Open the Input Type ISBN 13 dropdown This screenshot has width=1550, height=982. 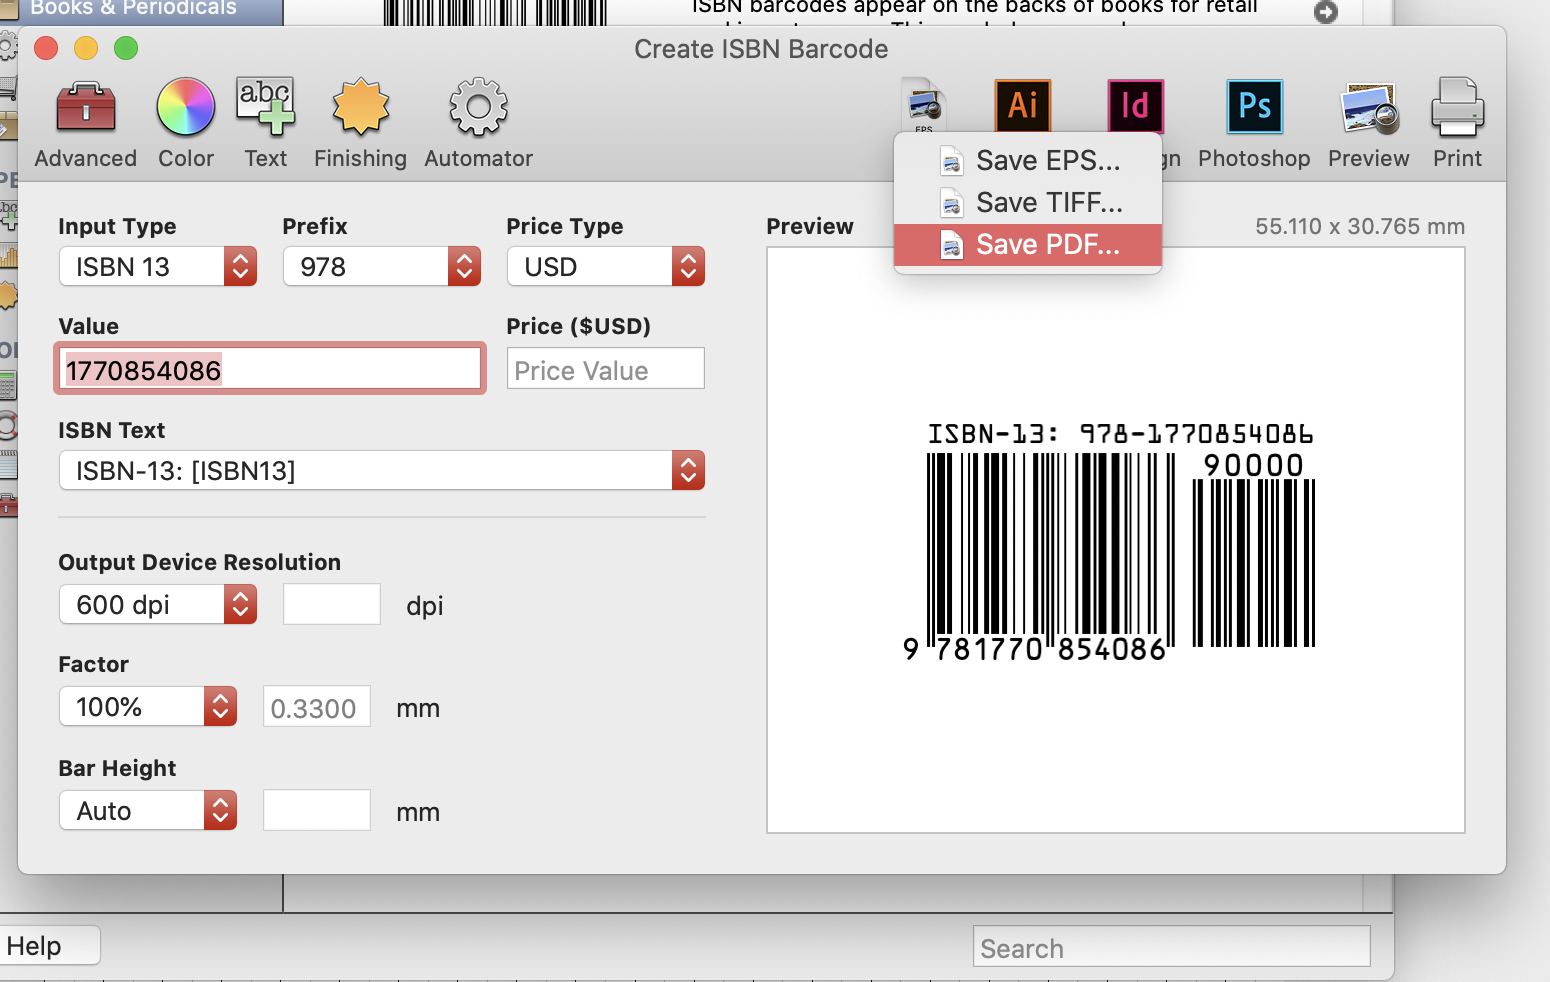point(158,267)
